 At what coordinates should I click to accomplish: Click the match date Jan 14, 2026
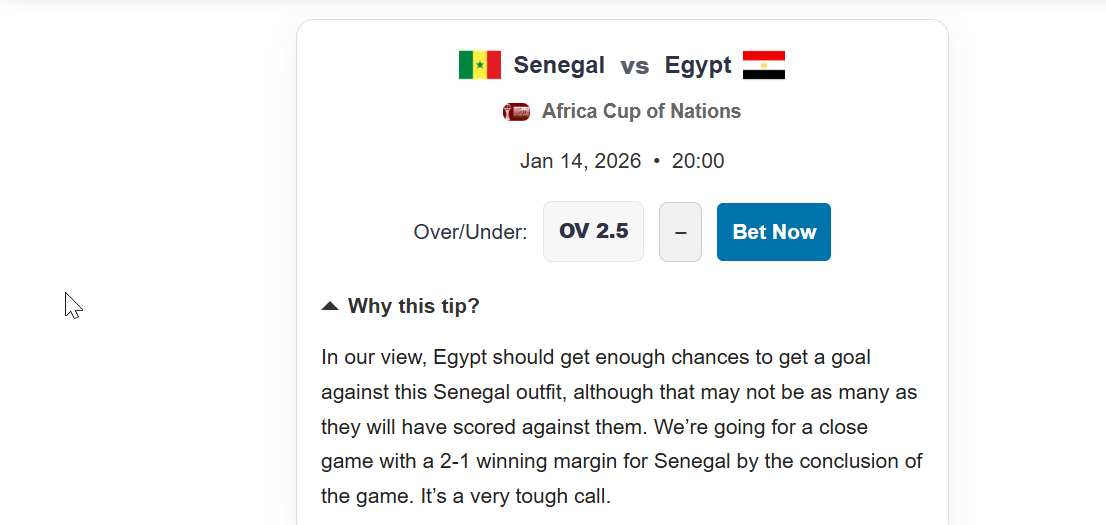(580, 161)
